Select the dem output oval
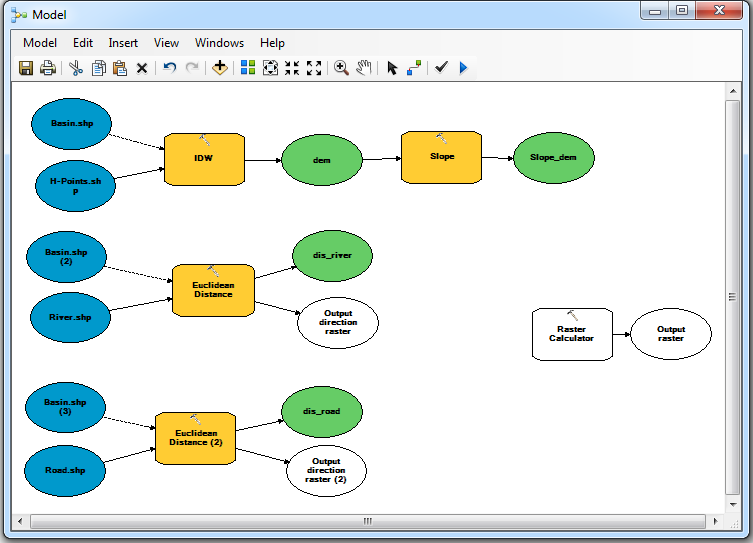 (x=322, y=160)
